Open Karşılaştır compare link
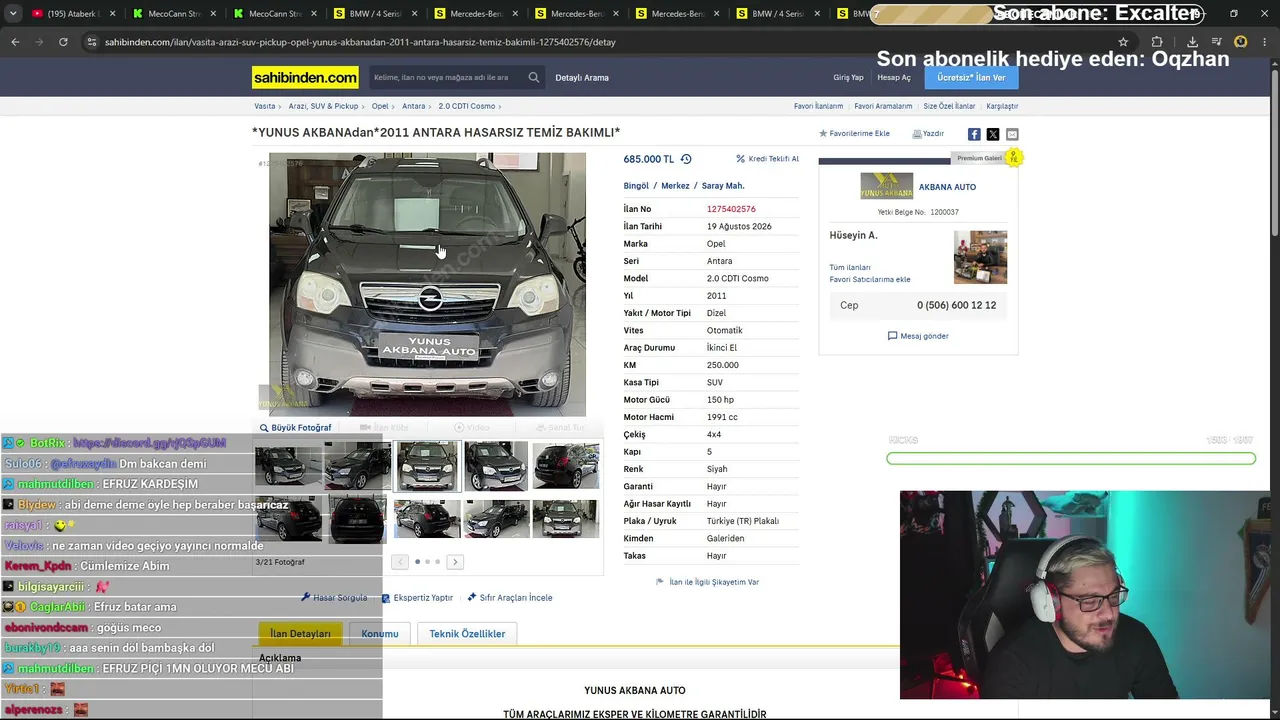 [1002, 106]
